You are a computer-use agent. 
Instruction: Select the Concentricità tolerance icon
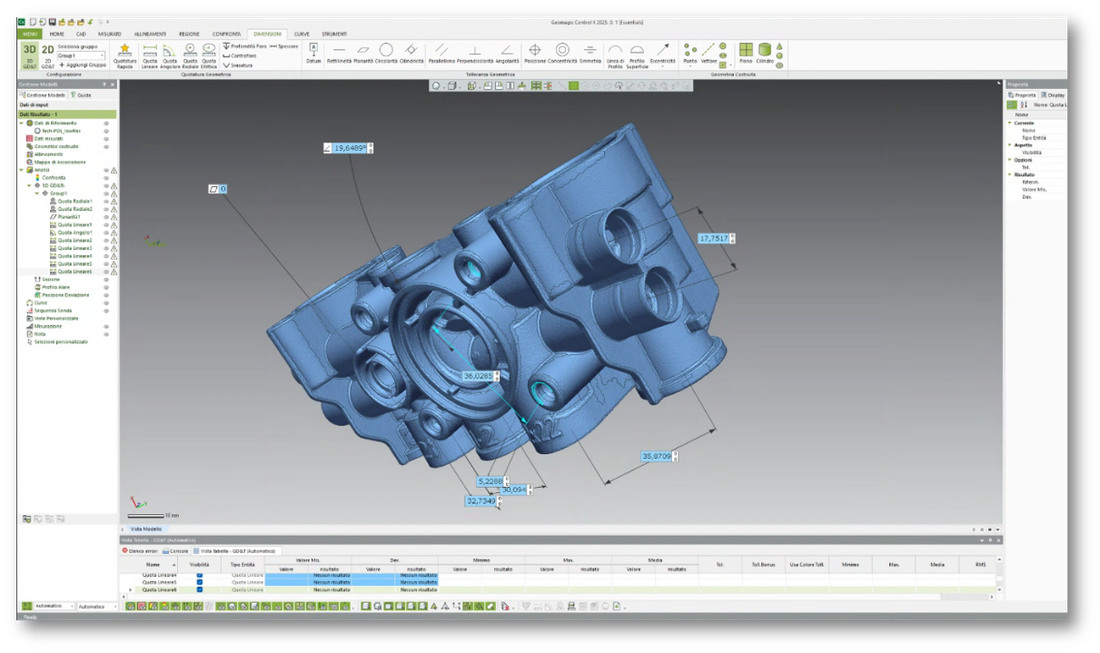tap(562, 50)
